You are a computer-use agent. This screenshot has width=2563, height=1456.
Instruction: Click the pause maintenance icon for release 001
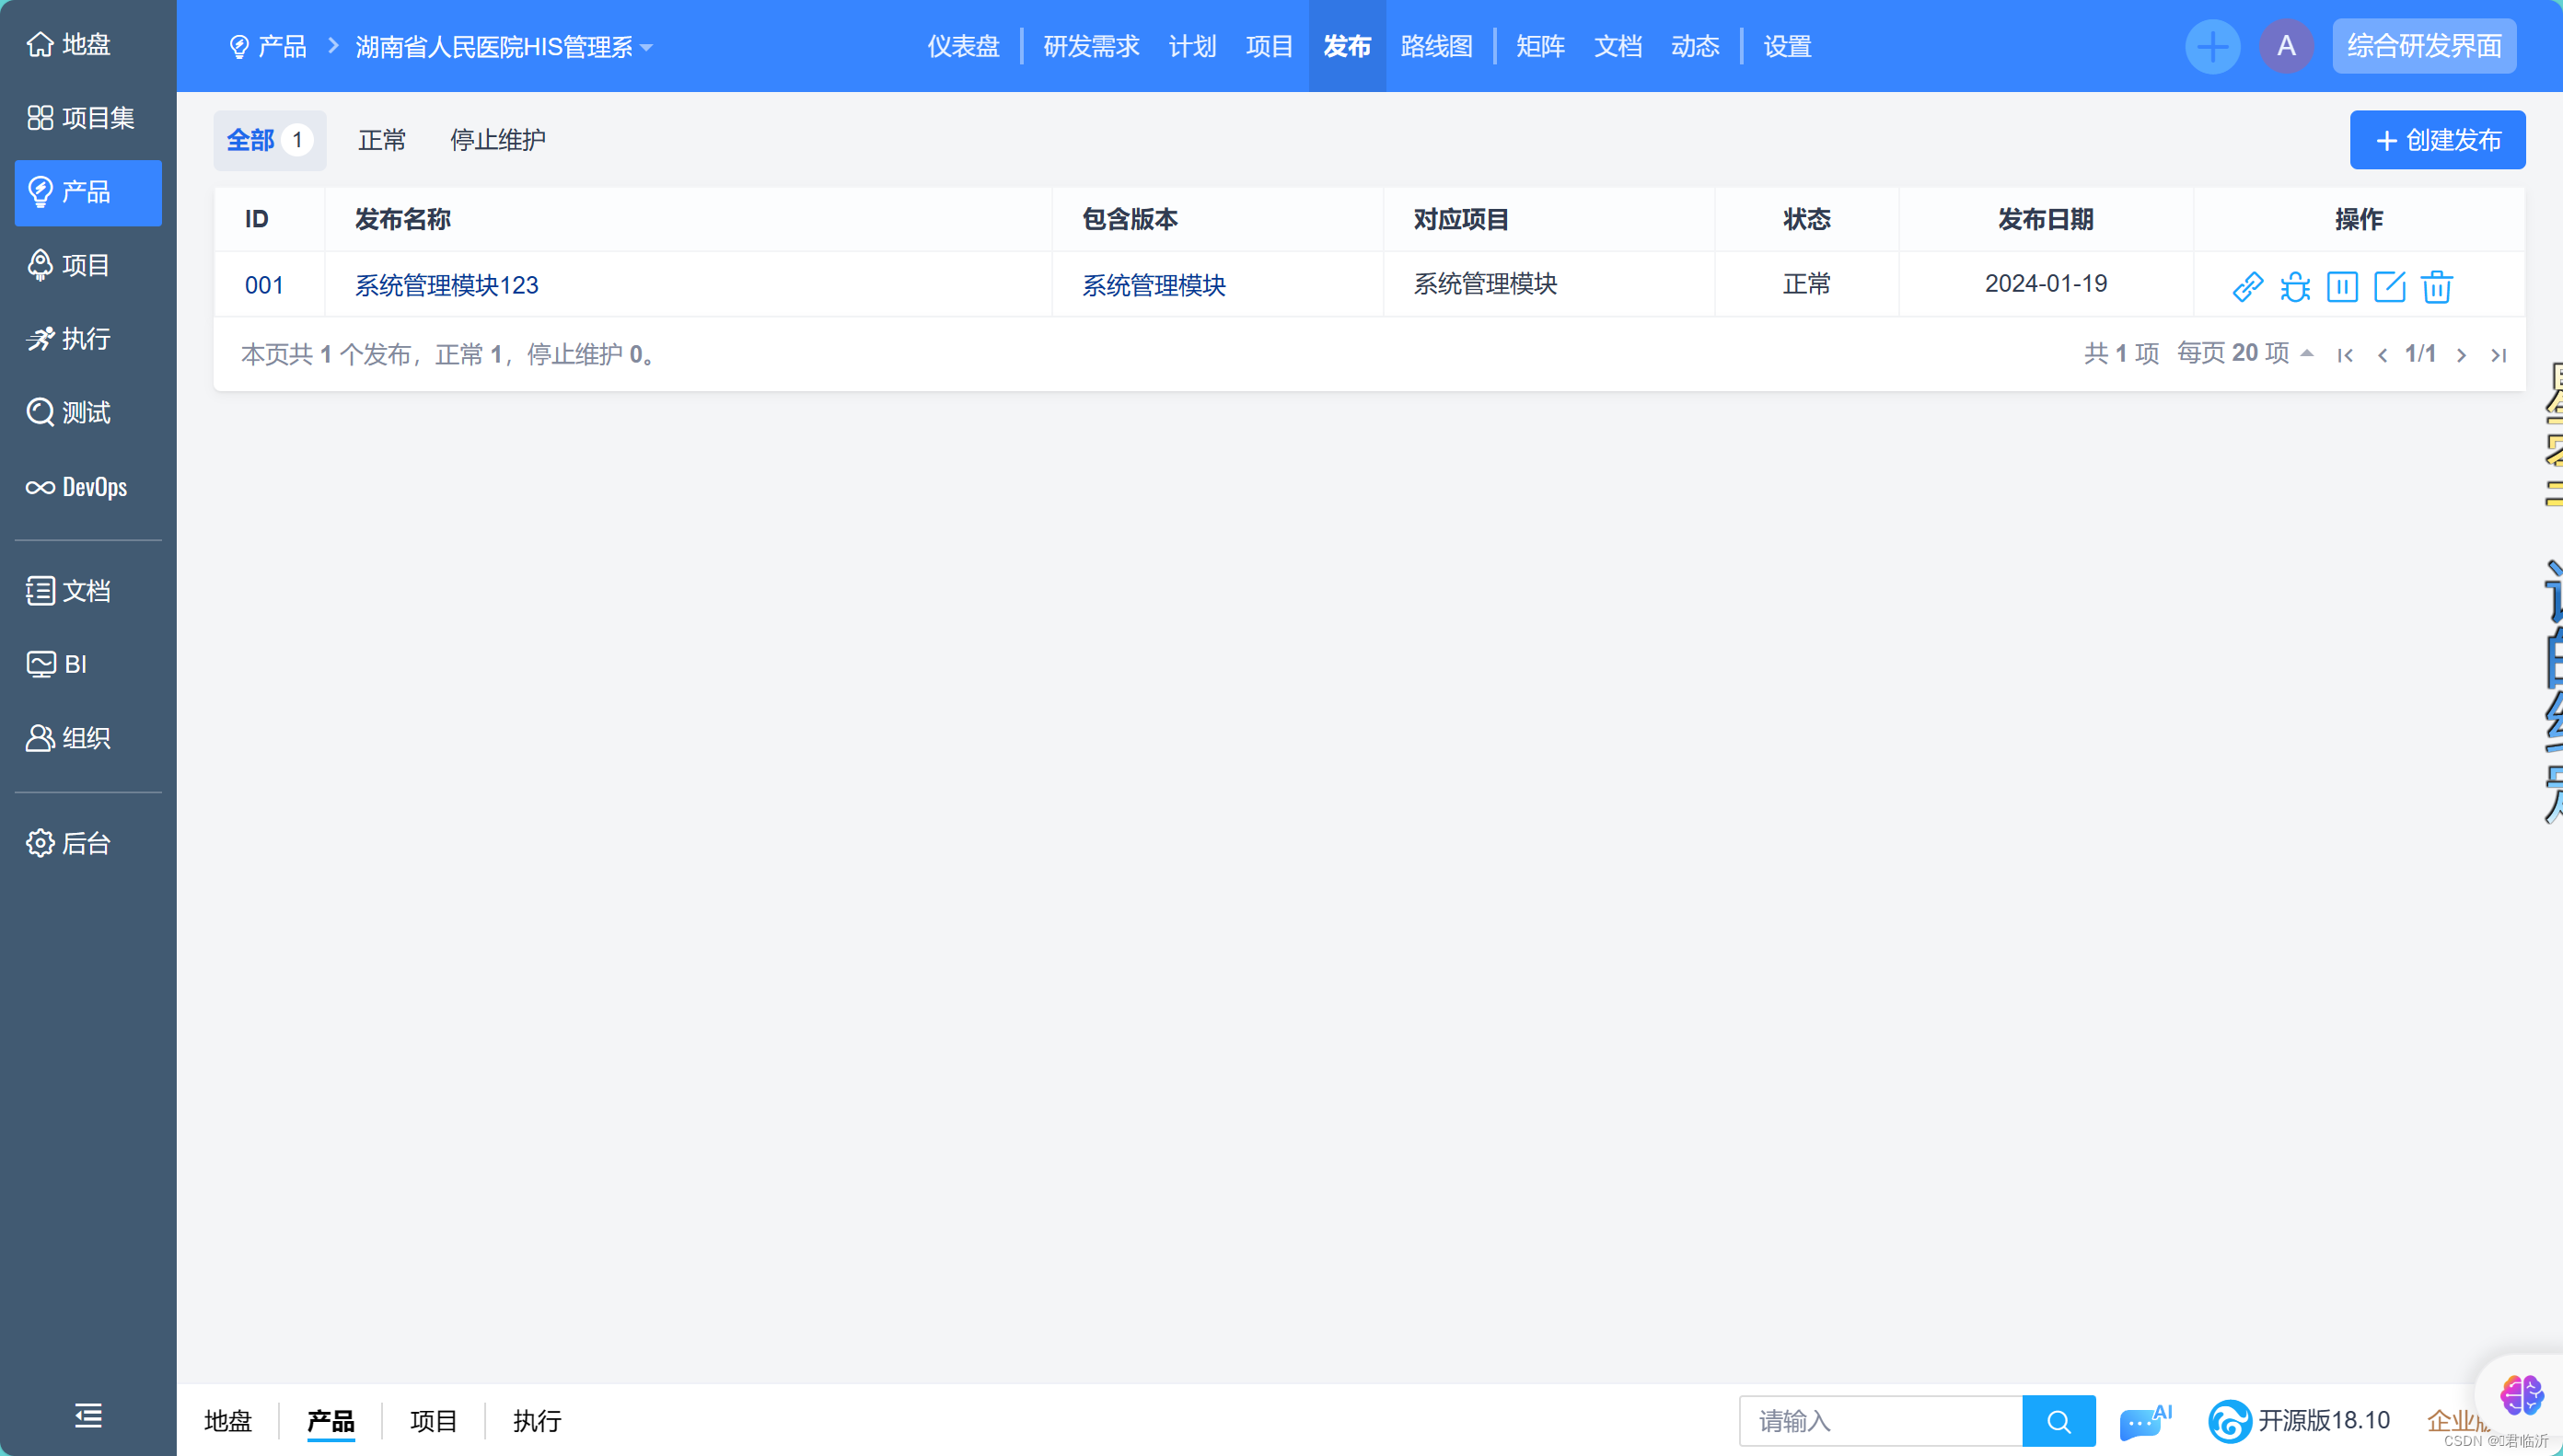[2342, 286]
